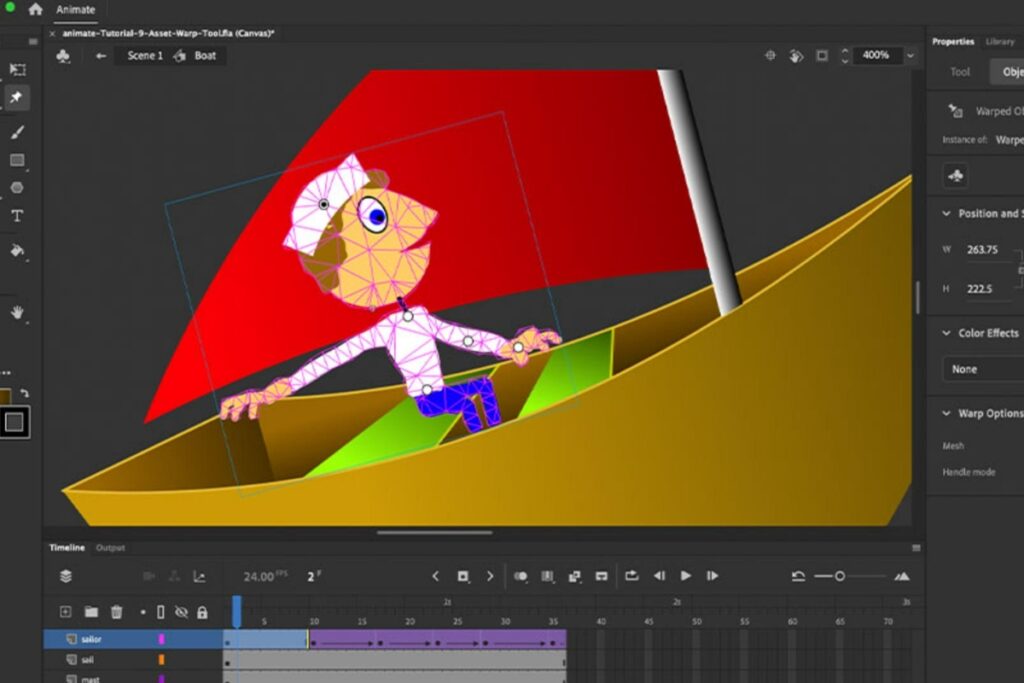
Task: Toggle outlines for all layers
Action: click(x=161, y=612)
